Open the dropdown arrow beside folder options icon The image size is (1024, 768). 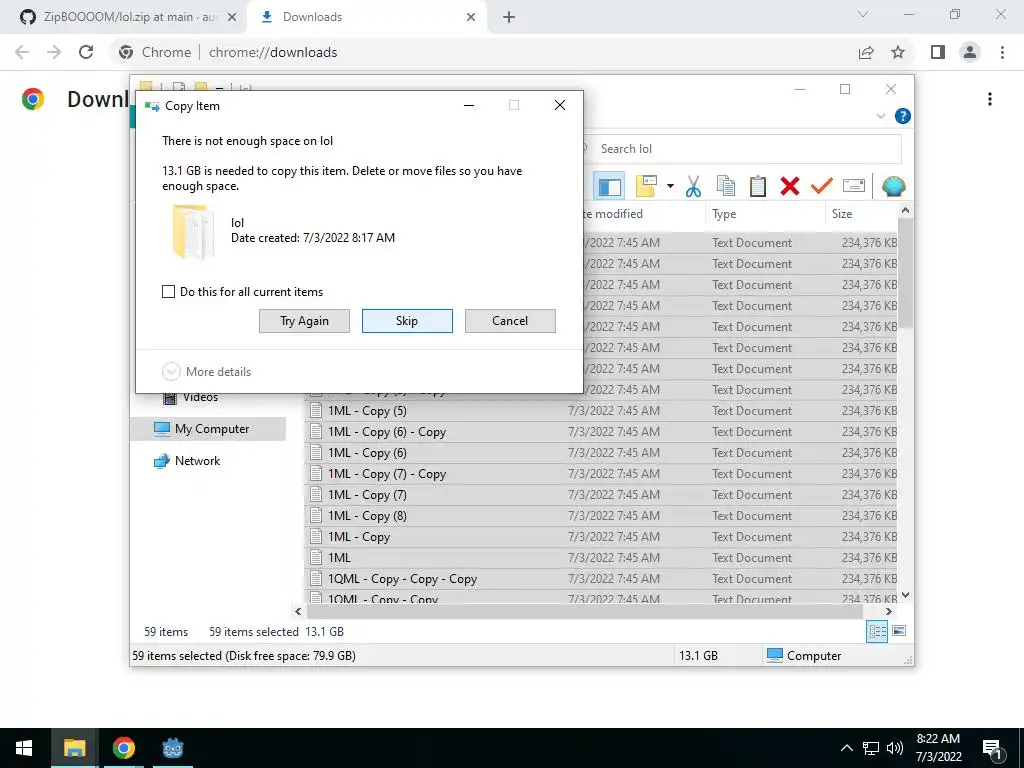click(670, 186)
